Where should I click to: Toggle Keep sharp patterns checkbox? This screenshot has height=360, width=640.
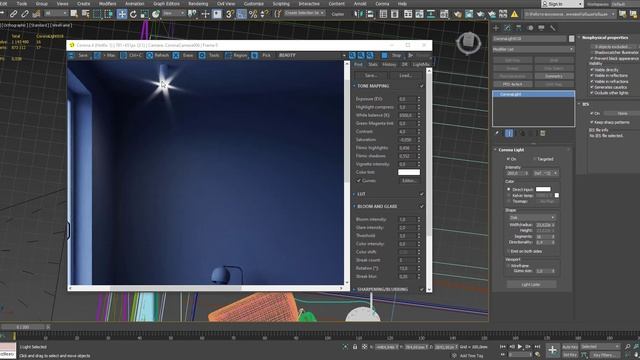[592, 122]
